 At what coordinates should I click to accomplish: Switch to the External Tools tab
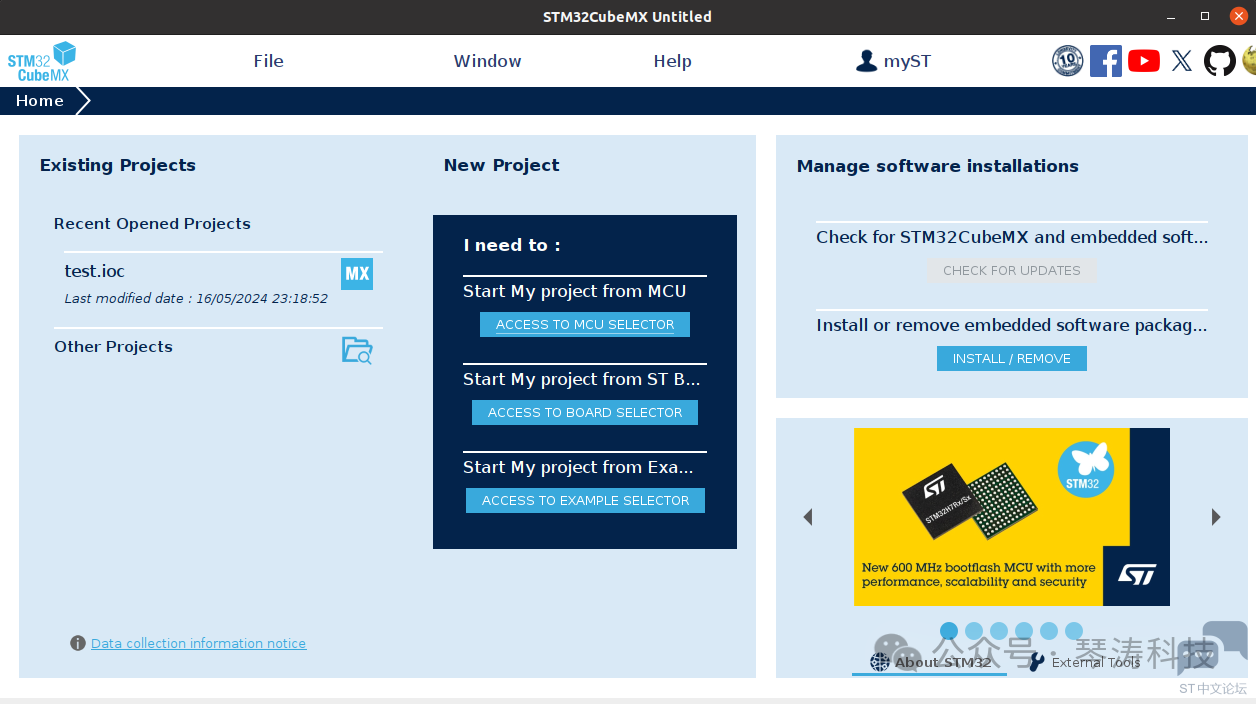point(1085,662)
